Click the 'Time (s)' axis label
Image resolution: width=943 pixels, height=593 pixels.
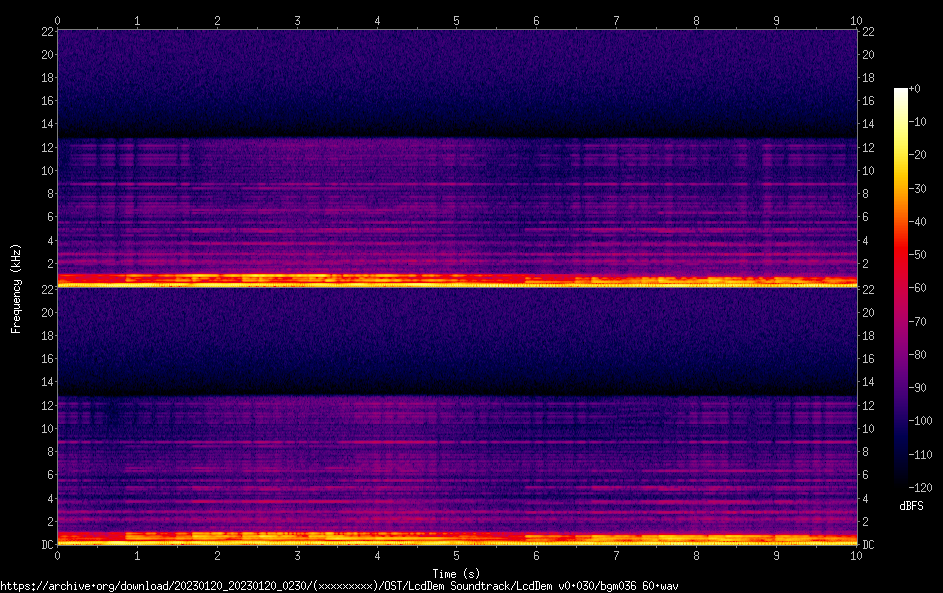click(457, 573)
